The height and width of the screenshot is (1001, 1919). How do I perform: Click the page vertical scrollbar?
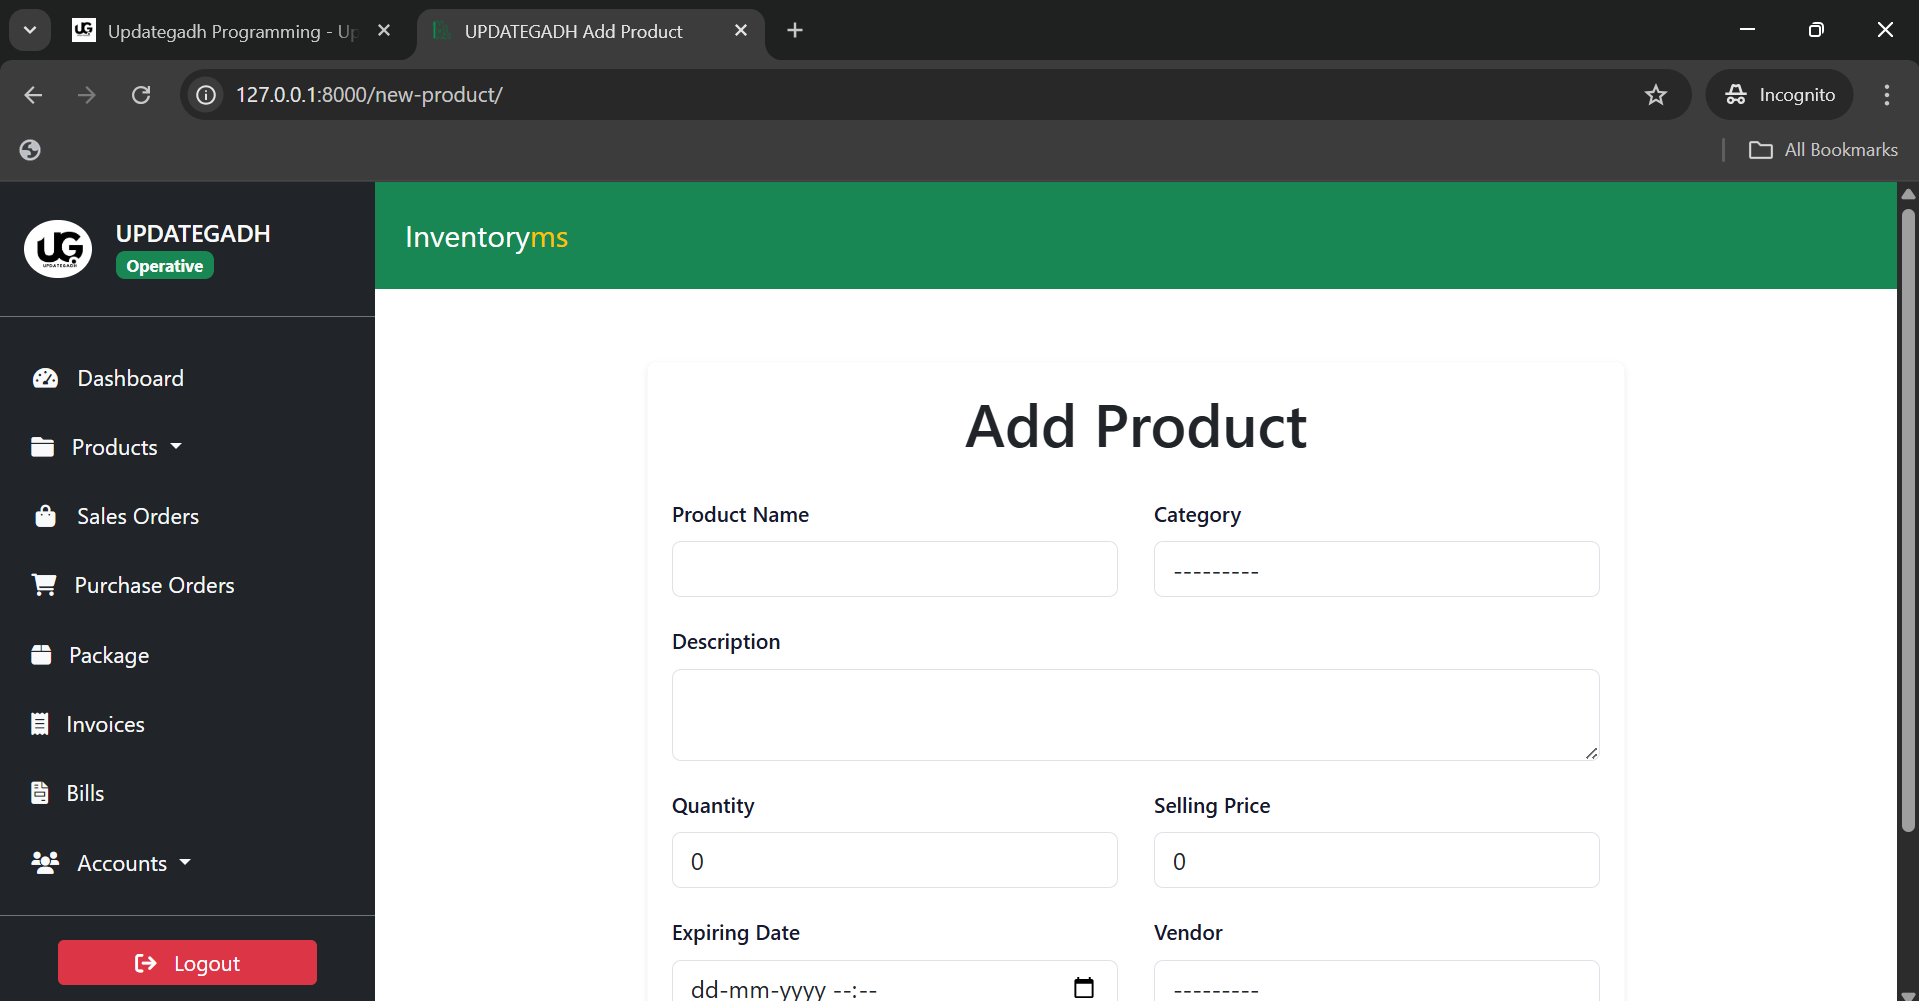[x=1908, y=520]
